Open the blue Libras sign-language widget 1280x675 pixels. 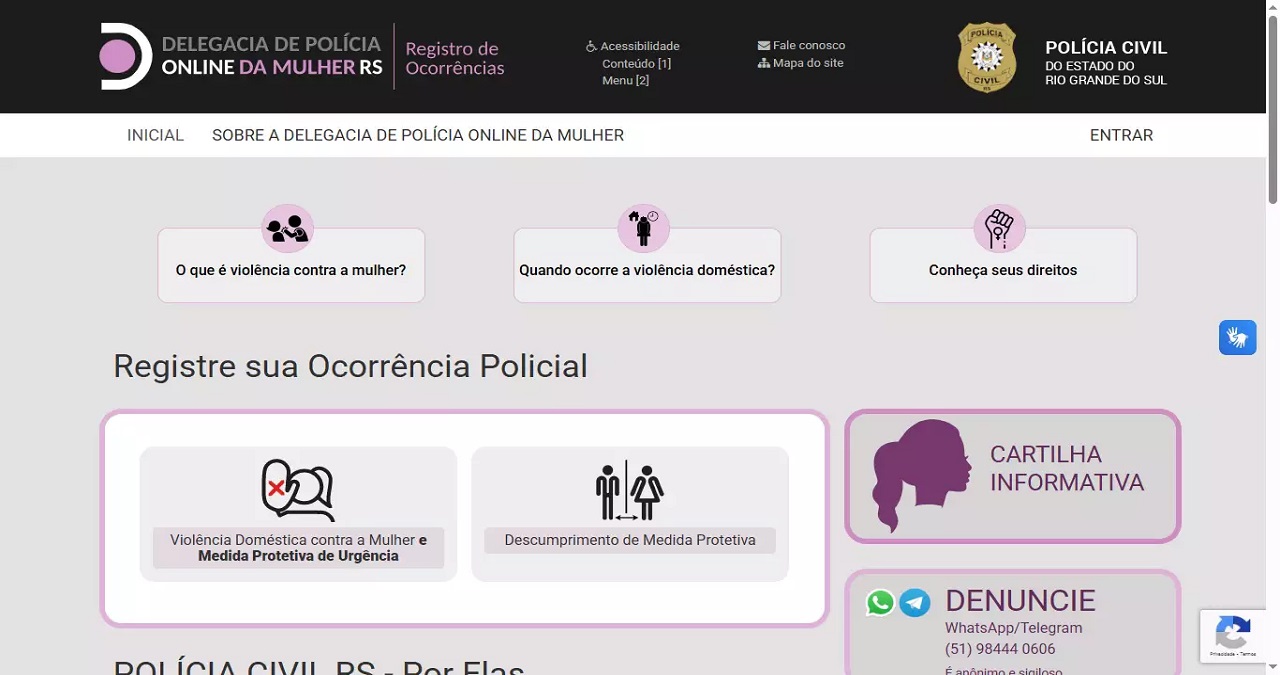click(1237, 337)
